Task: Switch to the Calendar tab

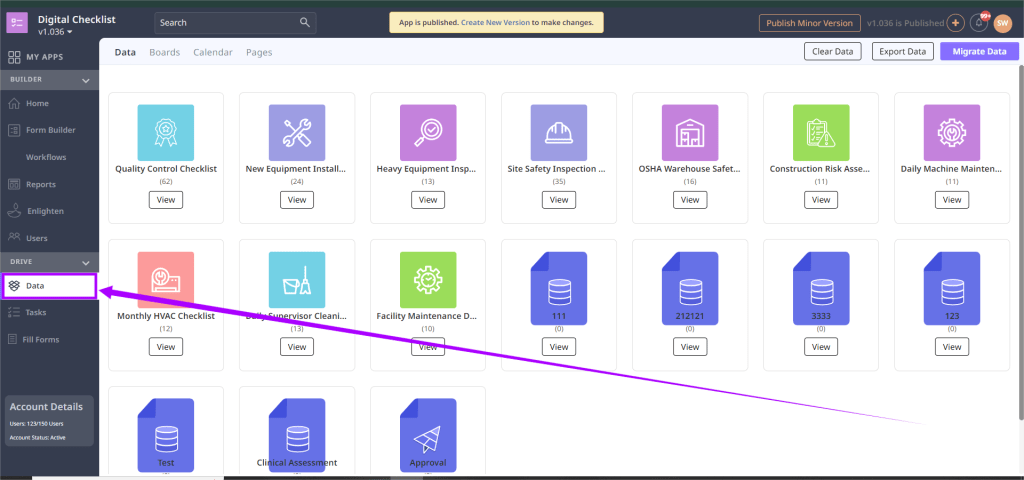Action: (x=213, y=52)
